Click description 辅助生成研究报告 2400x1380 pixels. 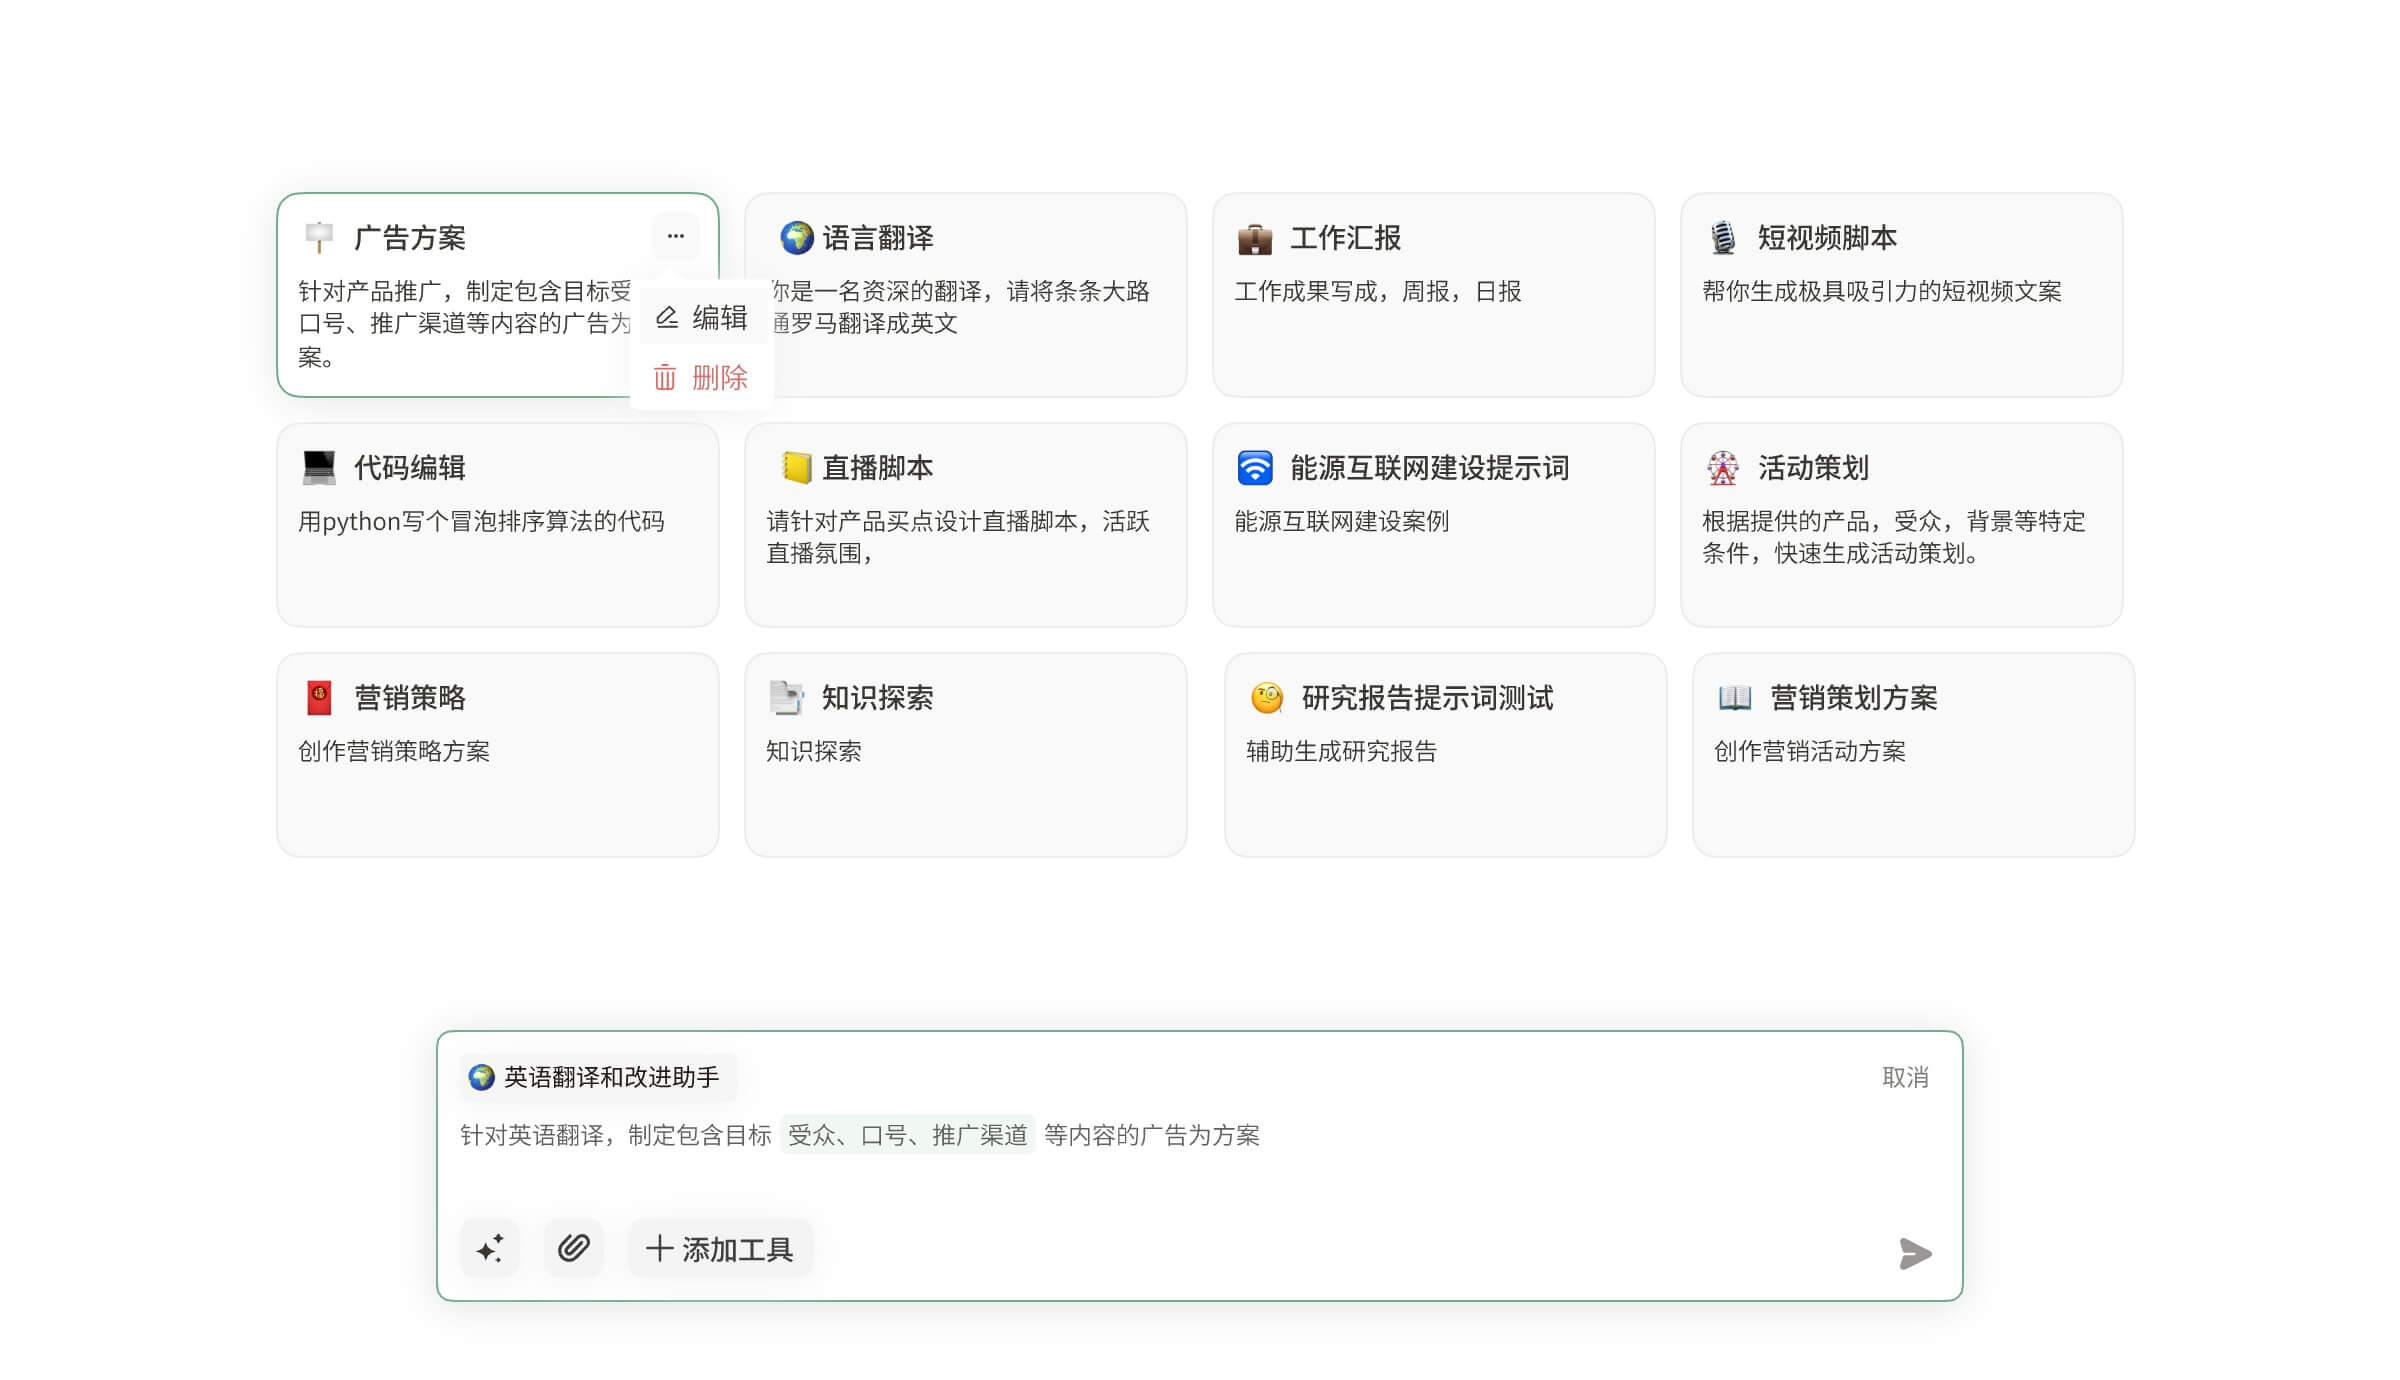tap(1342, 751)
